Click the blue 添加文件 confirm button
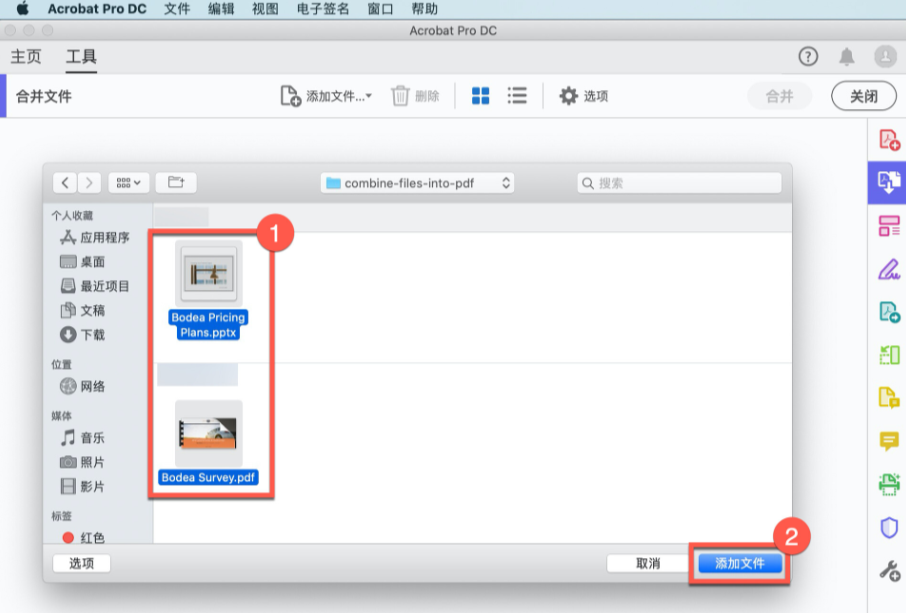The height and width of the screenshot is (613, 906). click(x=739, y=563)
